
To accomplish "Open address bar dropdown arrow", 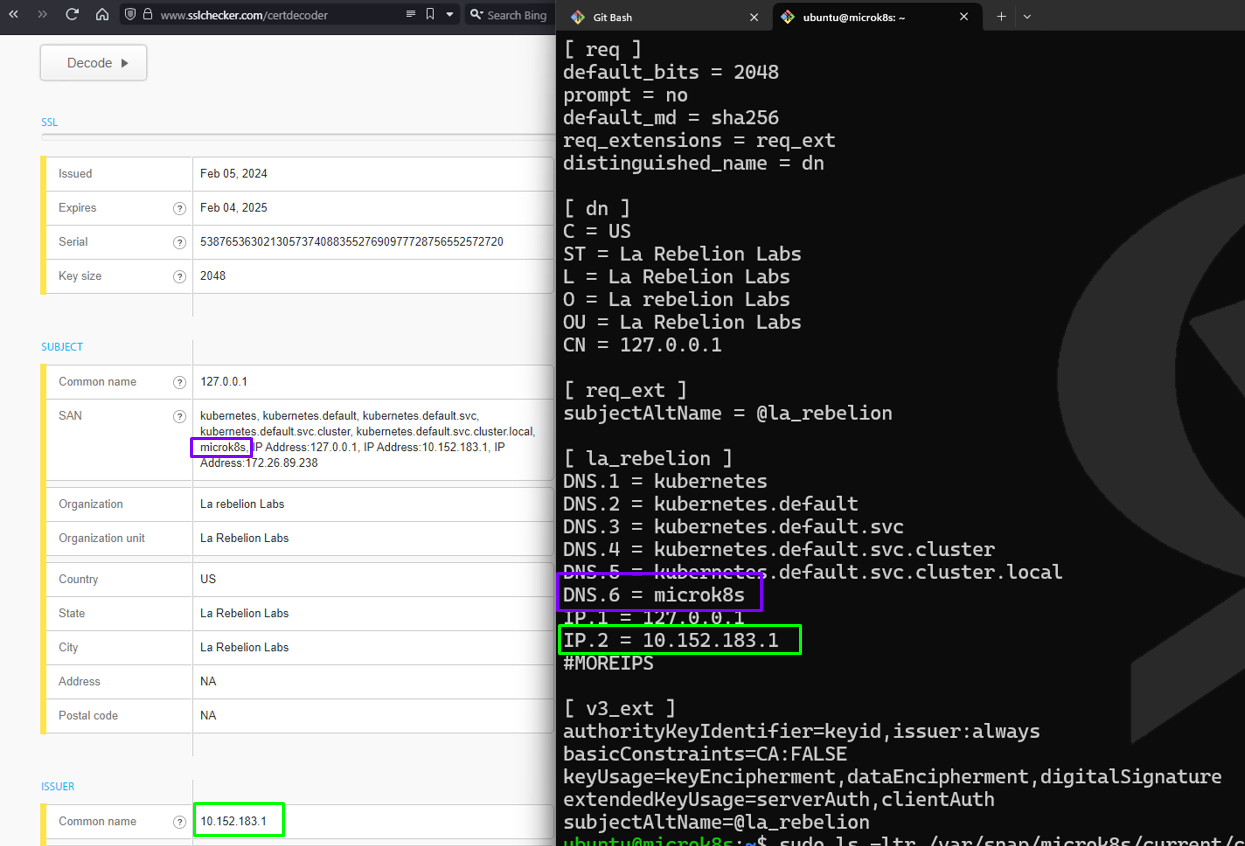I will [450, 15].
